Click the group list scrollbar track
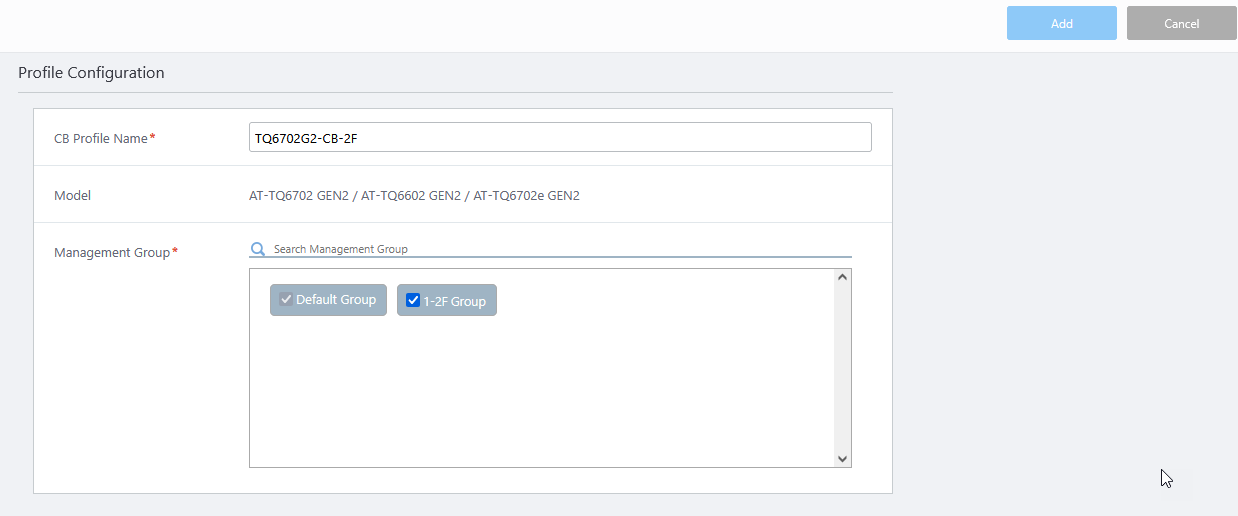Viewport: 1238px width, 516px height. tap(842, 370)
